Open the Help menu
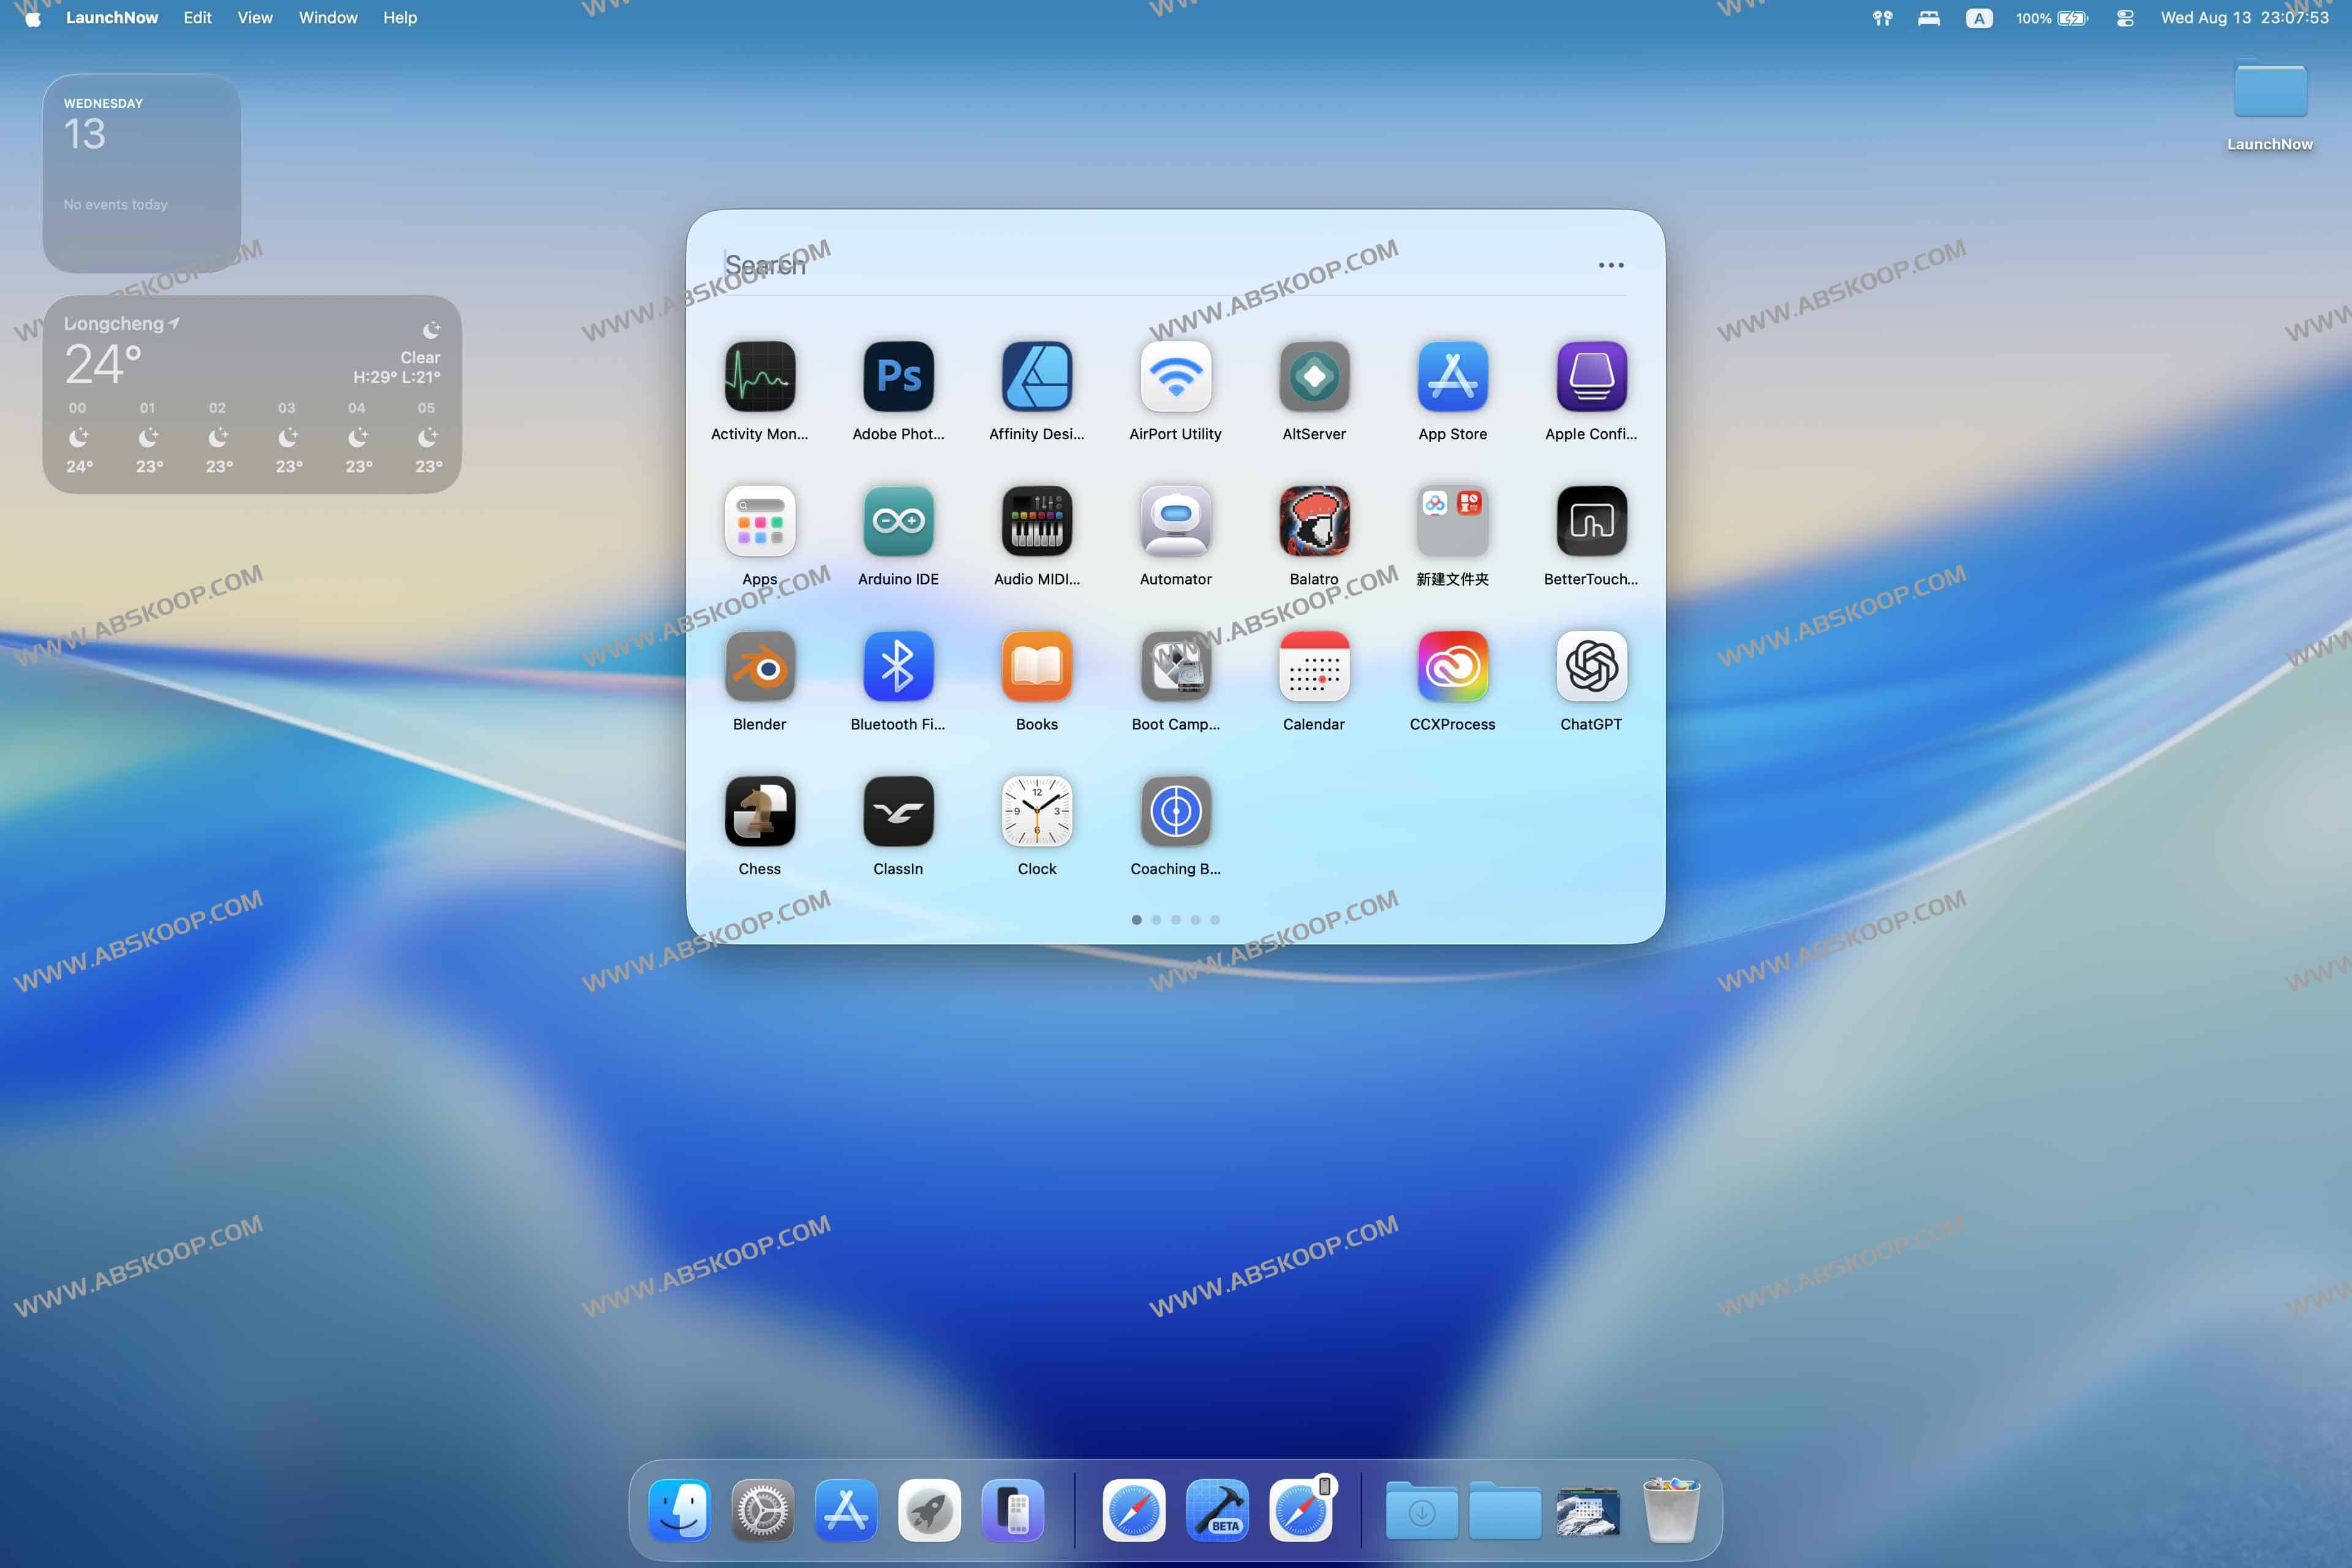 pos(399,17)
